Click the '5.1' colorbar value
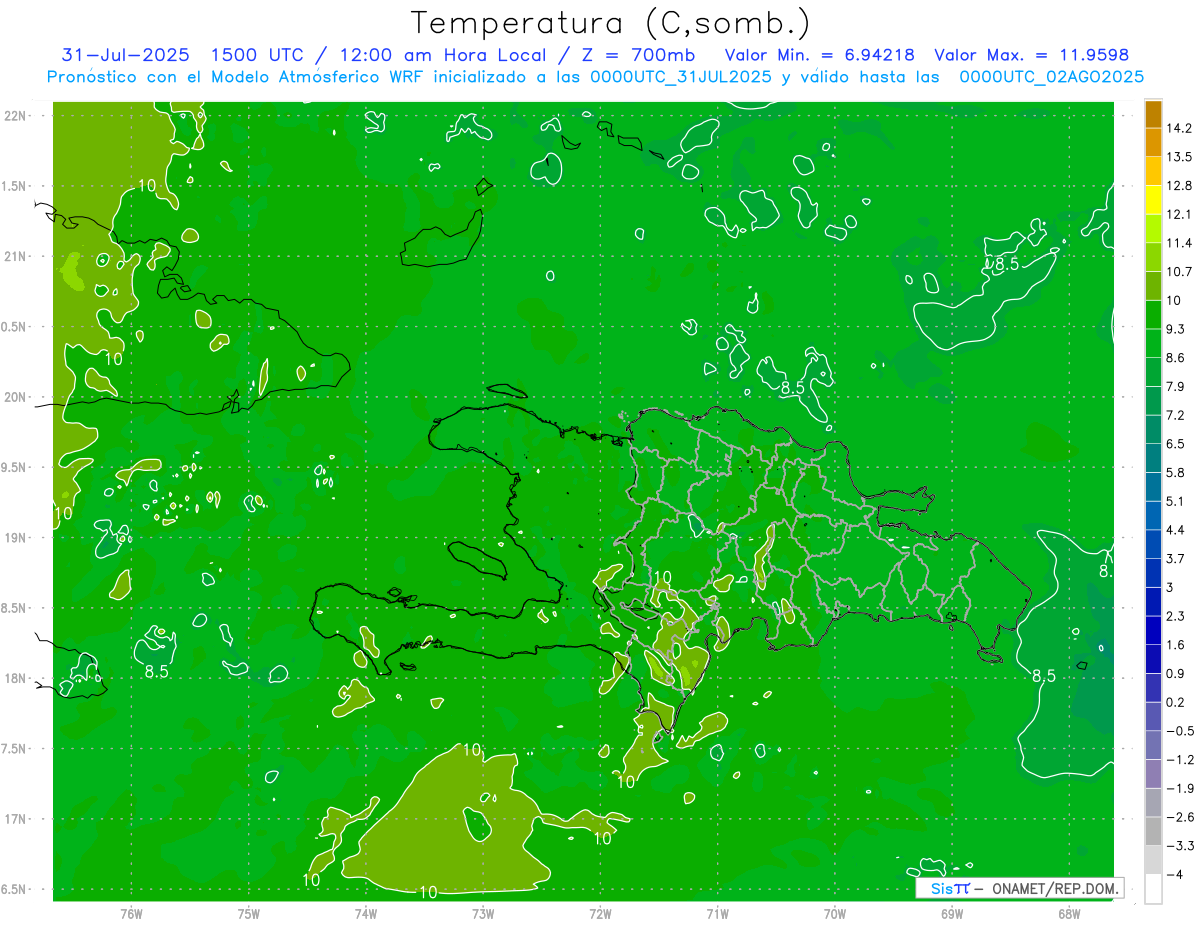 [1176, 501]
